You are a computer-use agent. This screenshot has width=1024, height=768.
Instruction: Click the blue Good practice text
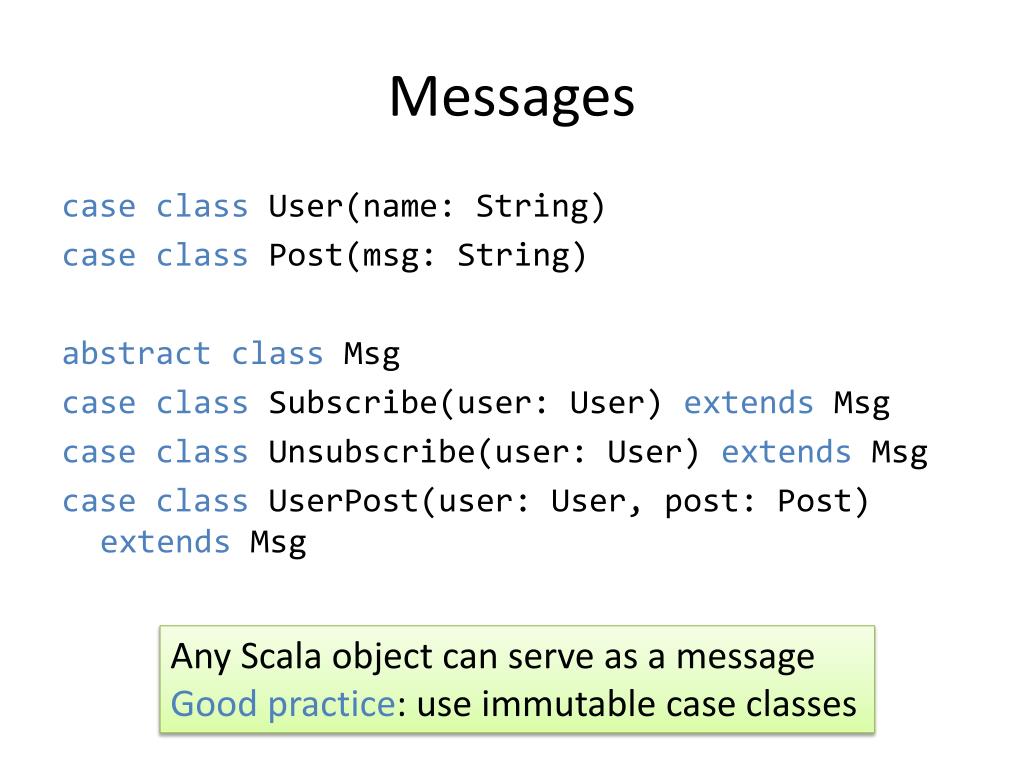click(x=283, y=705)
